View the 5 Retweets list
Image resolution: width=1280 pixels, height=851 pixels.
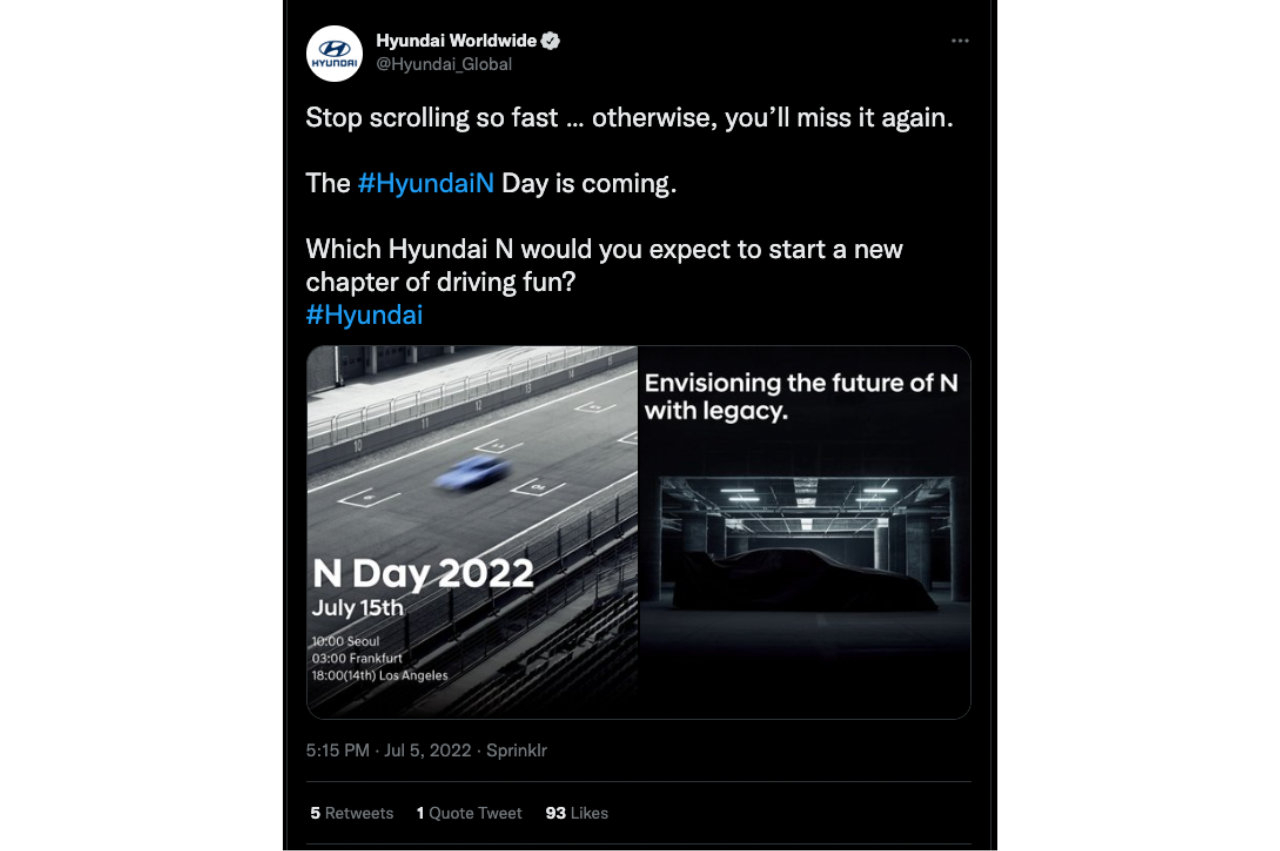tap(351, 813)
